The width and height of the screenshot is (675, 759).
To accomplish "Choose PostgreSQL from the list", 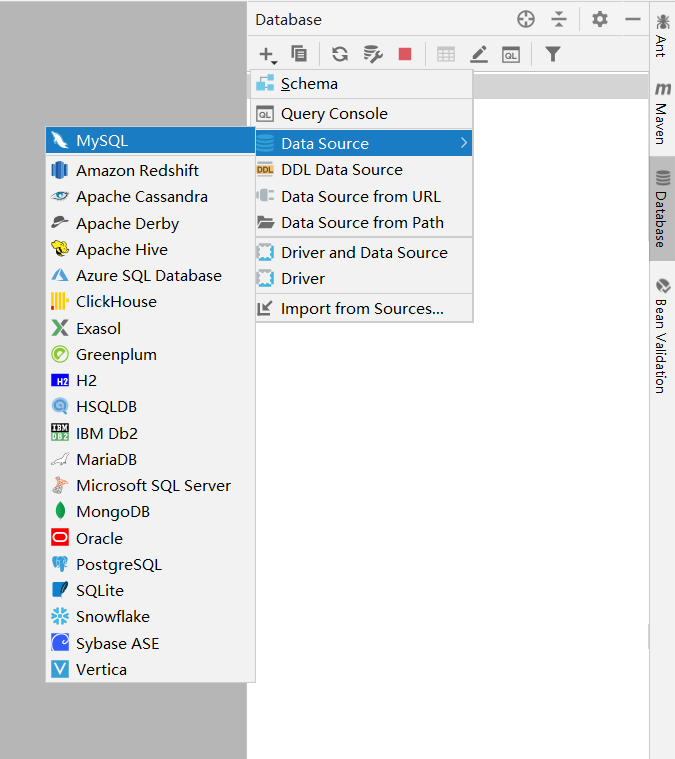I will click(151, 564).
